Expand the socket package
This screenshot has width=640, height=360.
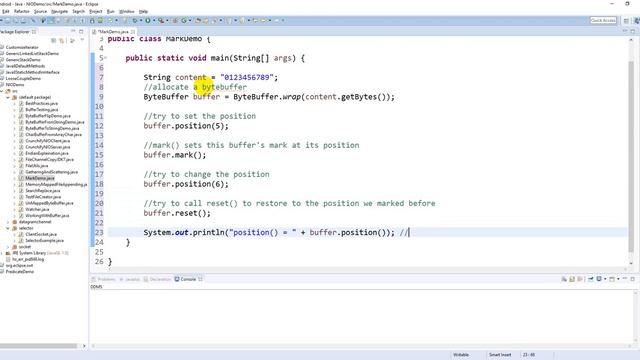click(x=8, y=247)
